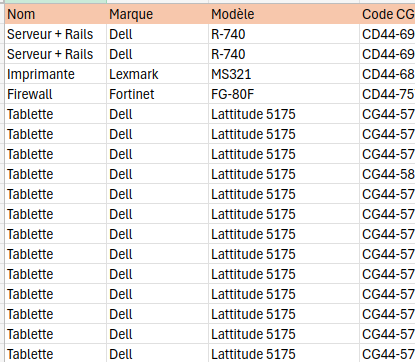Select the Modèle header cell

(x=284, y=14)
